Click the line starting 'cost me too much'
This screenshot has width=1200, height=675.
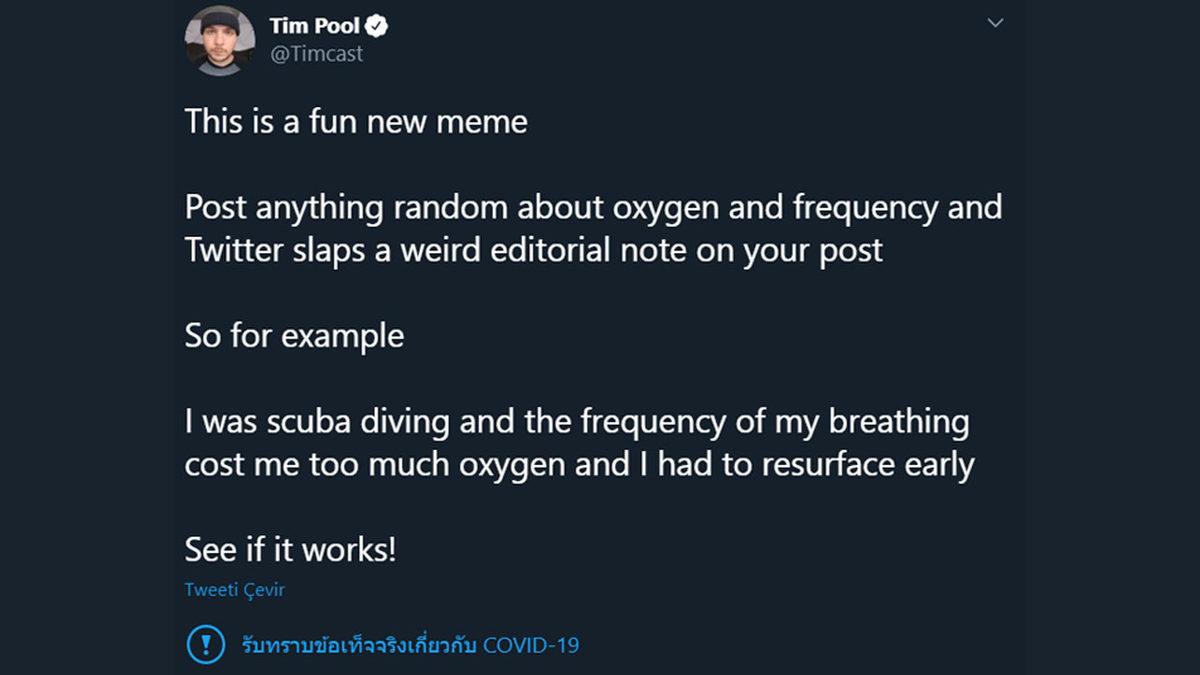point(579,464)
